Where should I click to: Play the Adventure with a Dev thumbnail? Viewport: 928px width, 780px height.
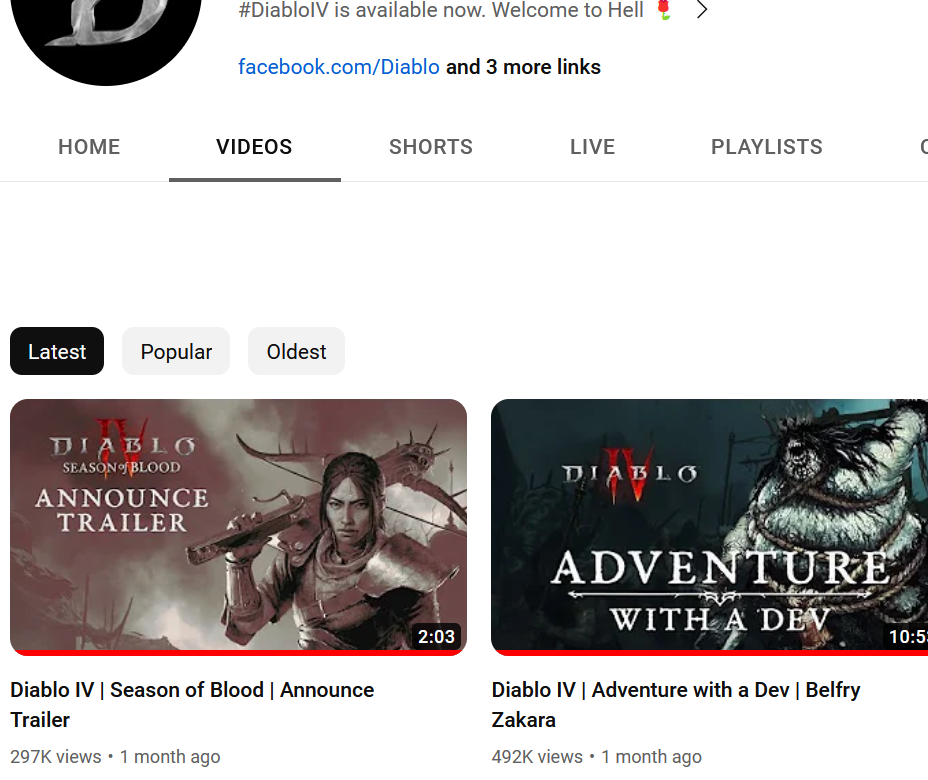[x=710, y=527]
